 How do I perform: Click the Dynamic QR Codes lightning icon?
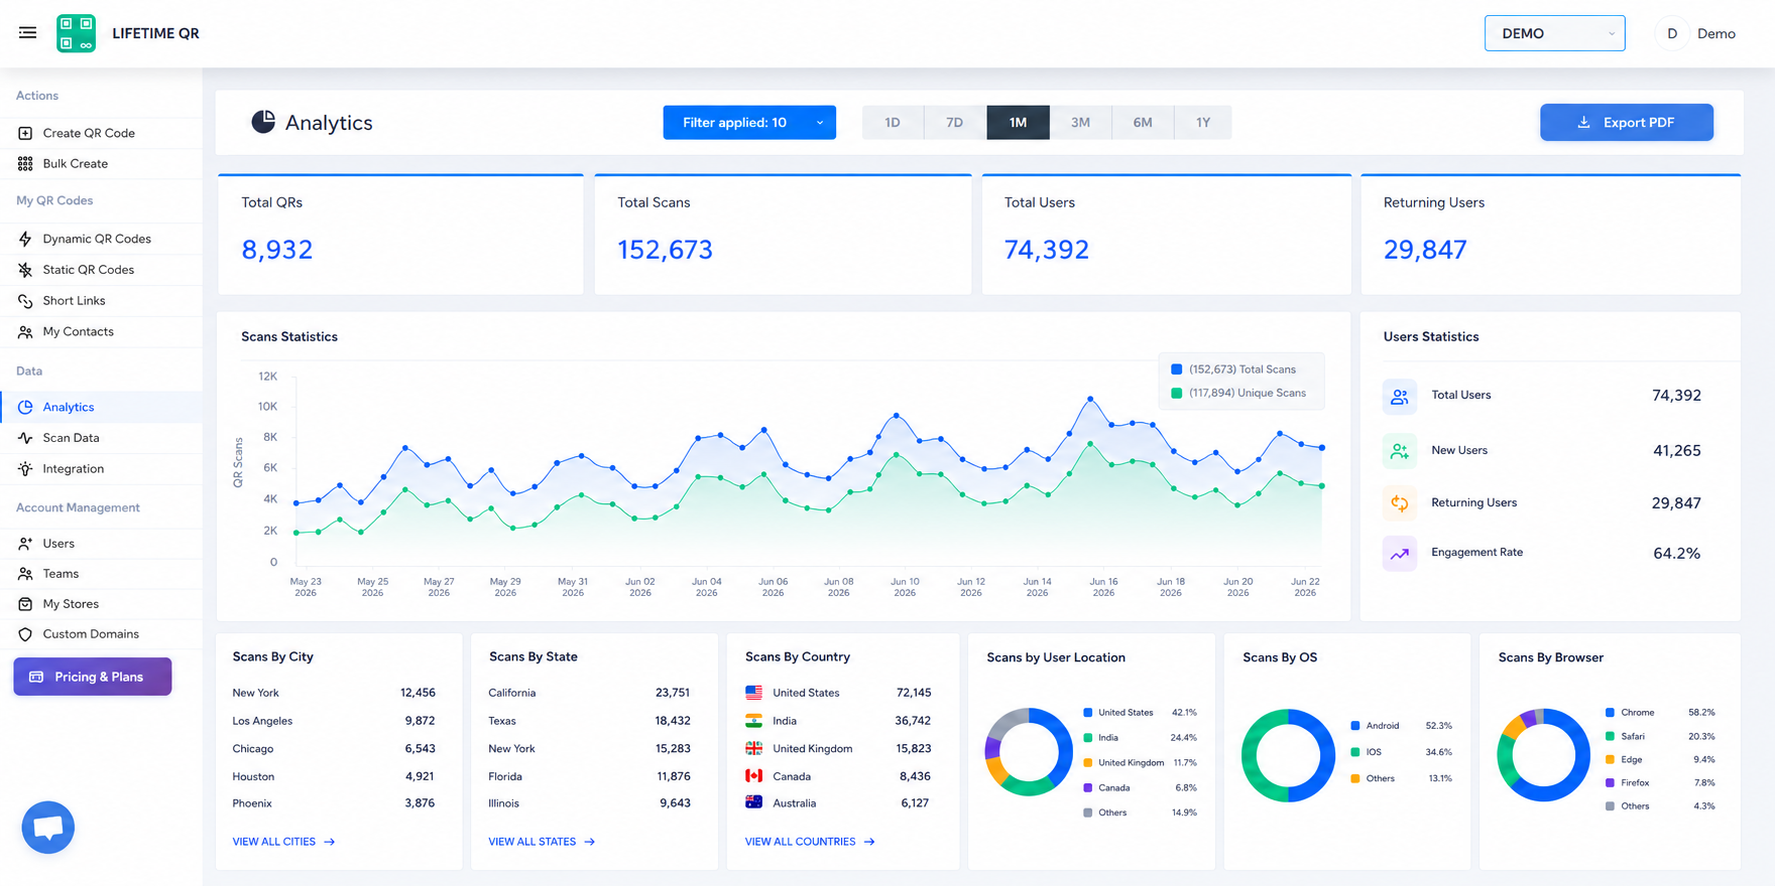coord(25,239)
